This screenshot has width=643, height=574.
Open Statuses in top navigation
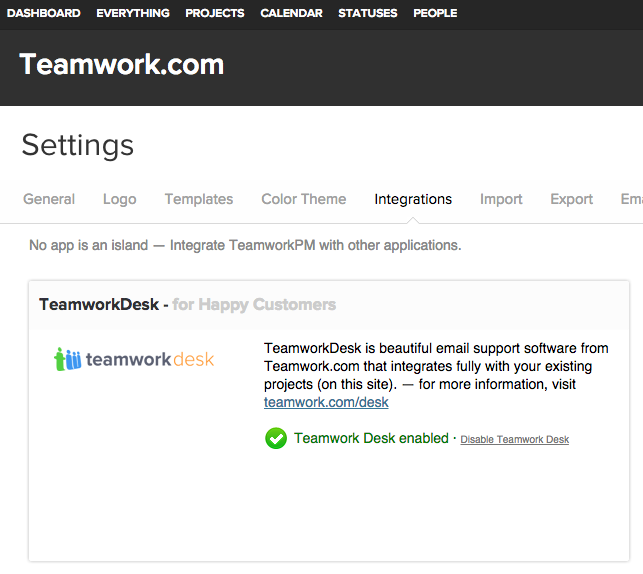coord(367,13)
